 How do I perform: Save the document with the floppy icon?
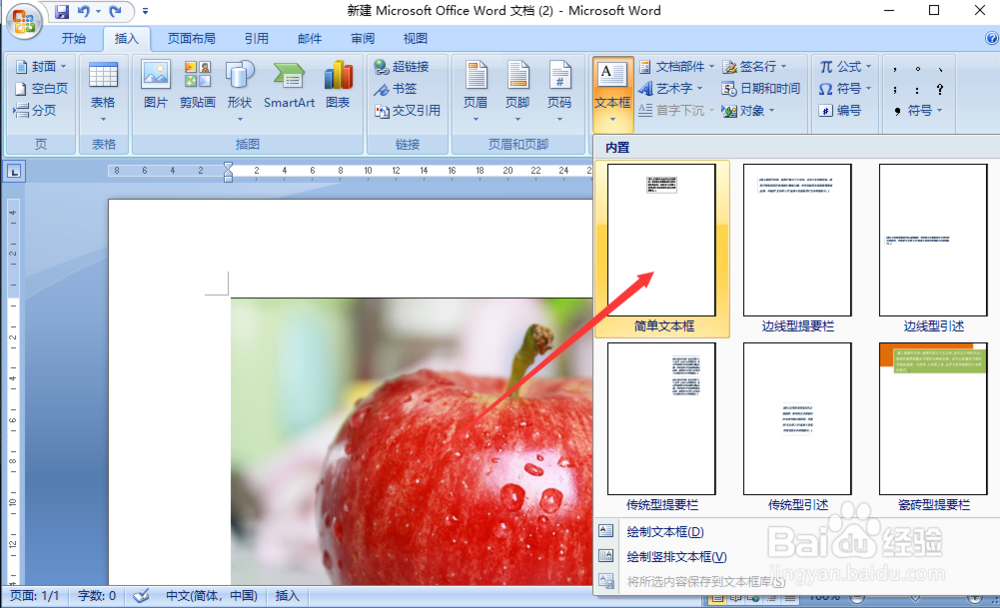(x=61, y=11)
